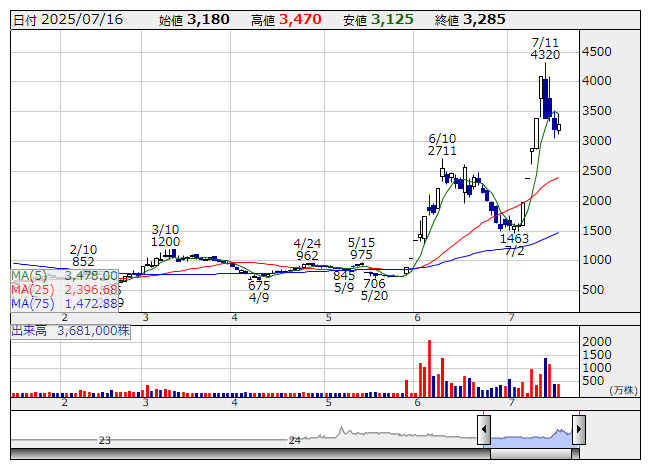This screenshot has width=653, height=470.
Task: Click the blue selected range in overview chart
Action: pyautogui.click(x=531, y=436)
